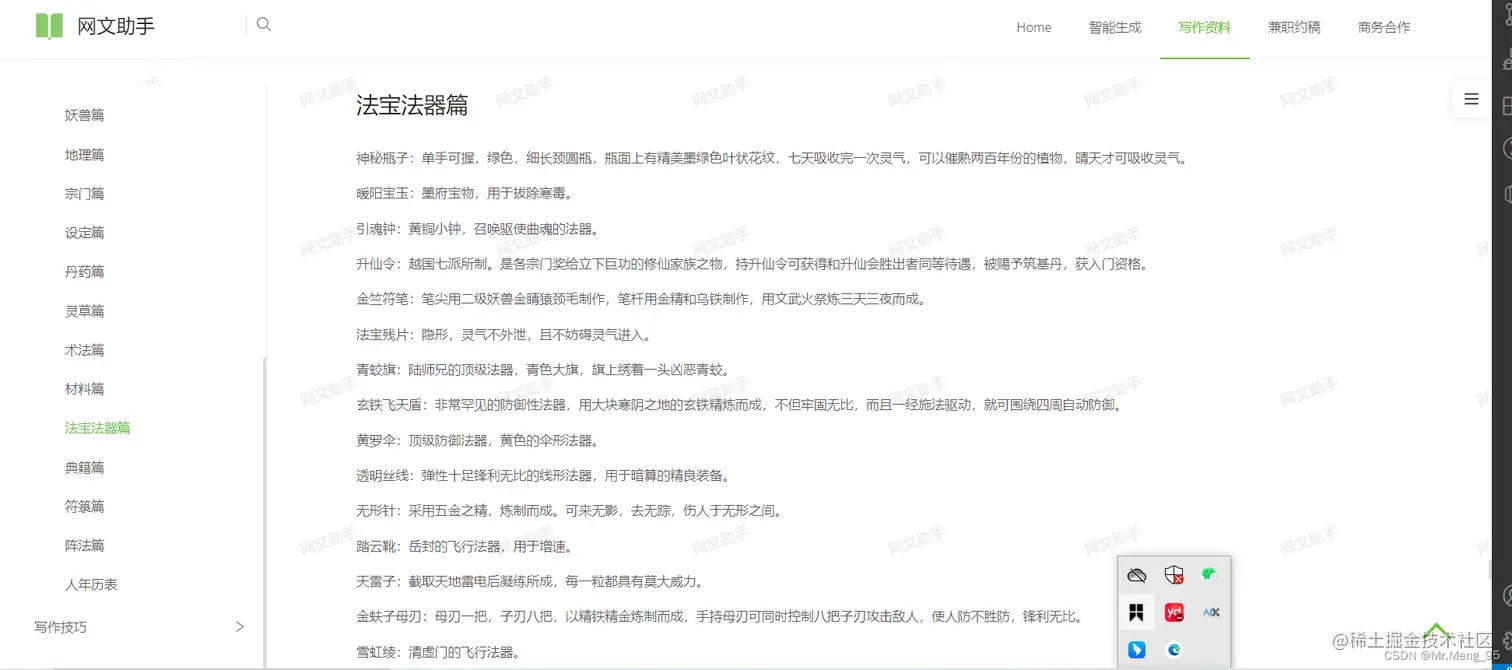The image size is (1512, 670).
Task: Click the blue arrow app in the tray
Action: [x=1137, y=649]
